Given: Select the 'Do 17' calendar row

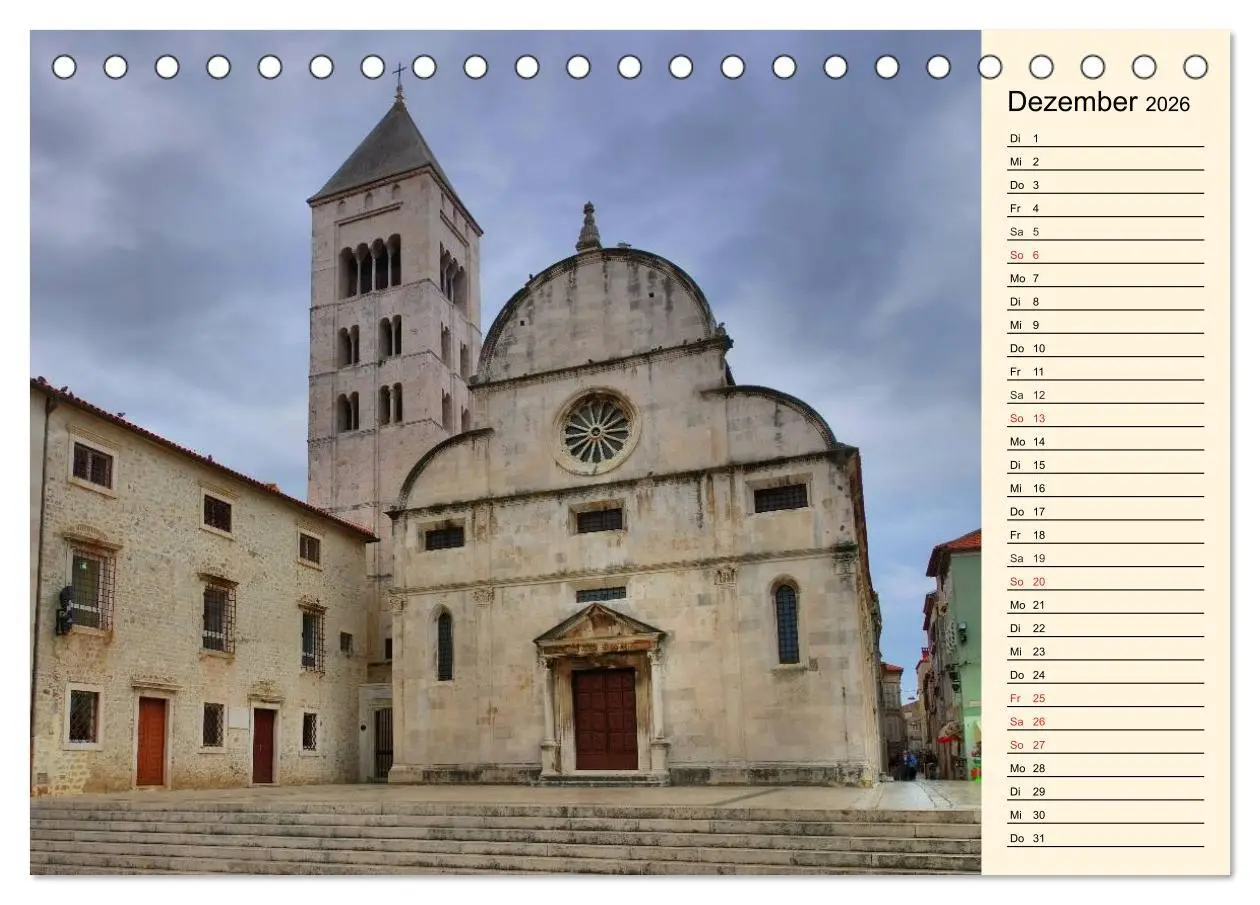Looking at the screenshot, I should tap(1105, 511).
